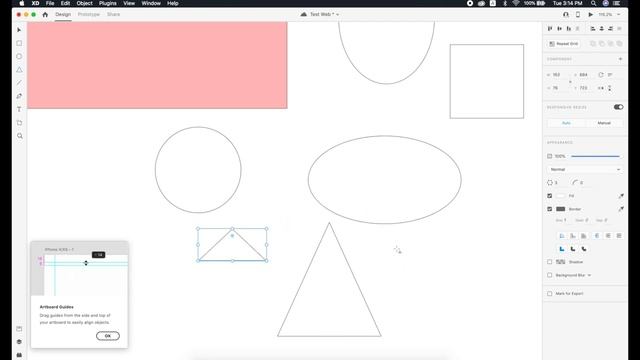Uncheck the Fill checkbox
The height and width of the screenshot is (360, 640).
click(549, 196)
